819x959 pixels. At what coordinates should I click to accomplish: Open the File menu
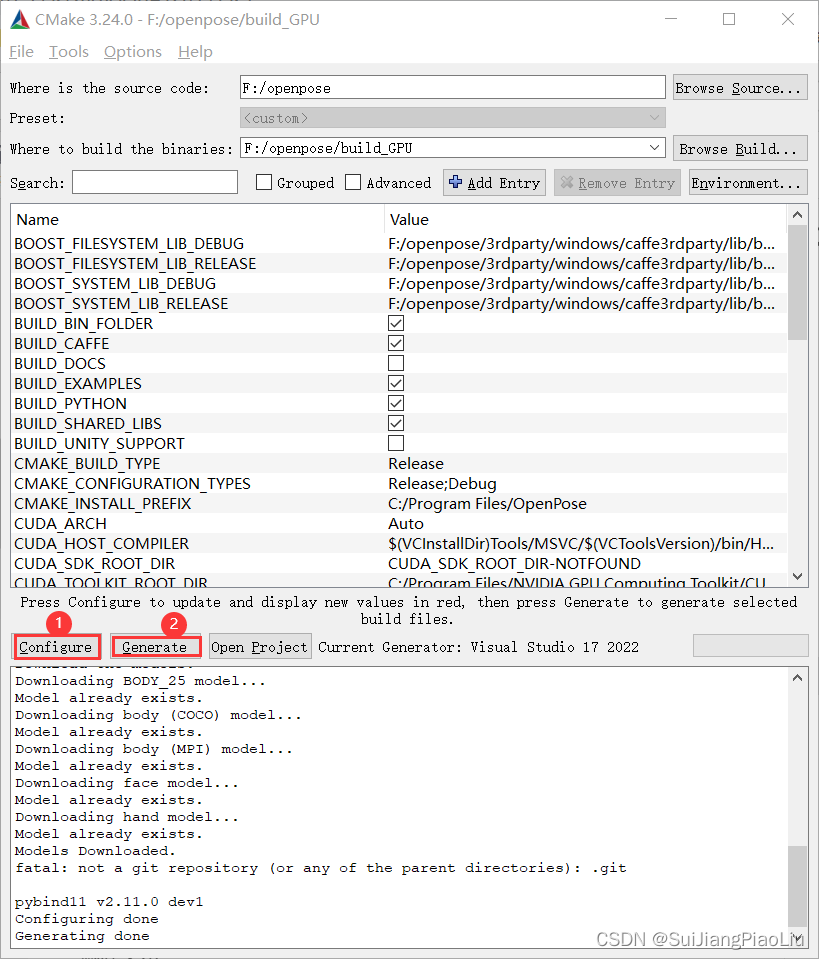21,52
